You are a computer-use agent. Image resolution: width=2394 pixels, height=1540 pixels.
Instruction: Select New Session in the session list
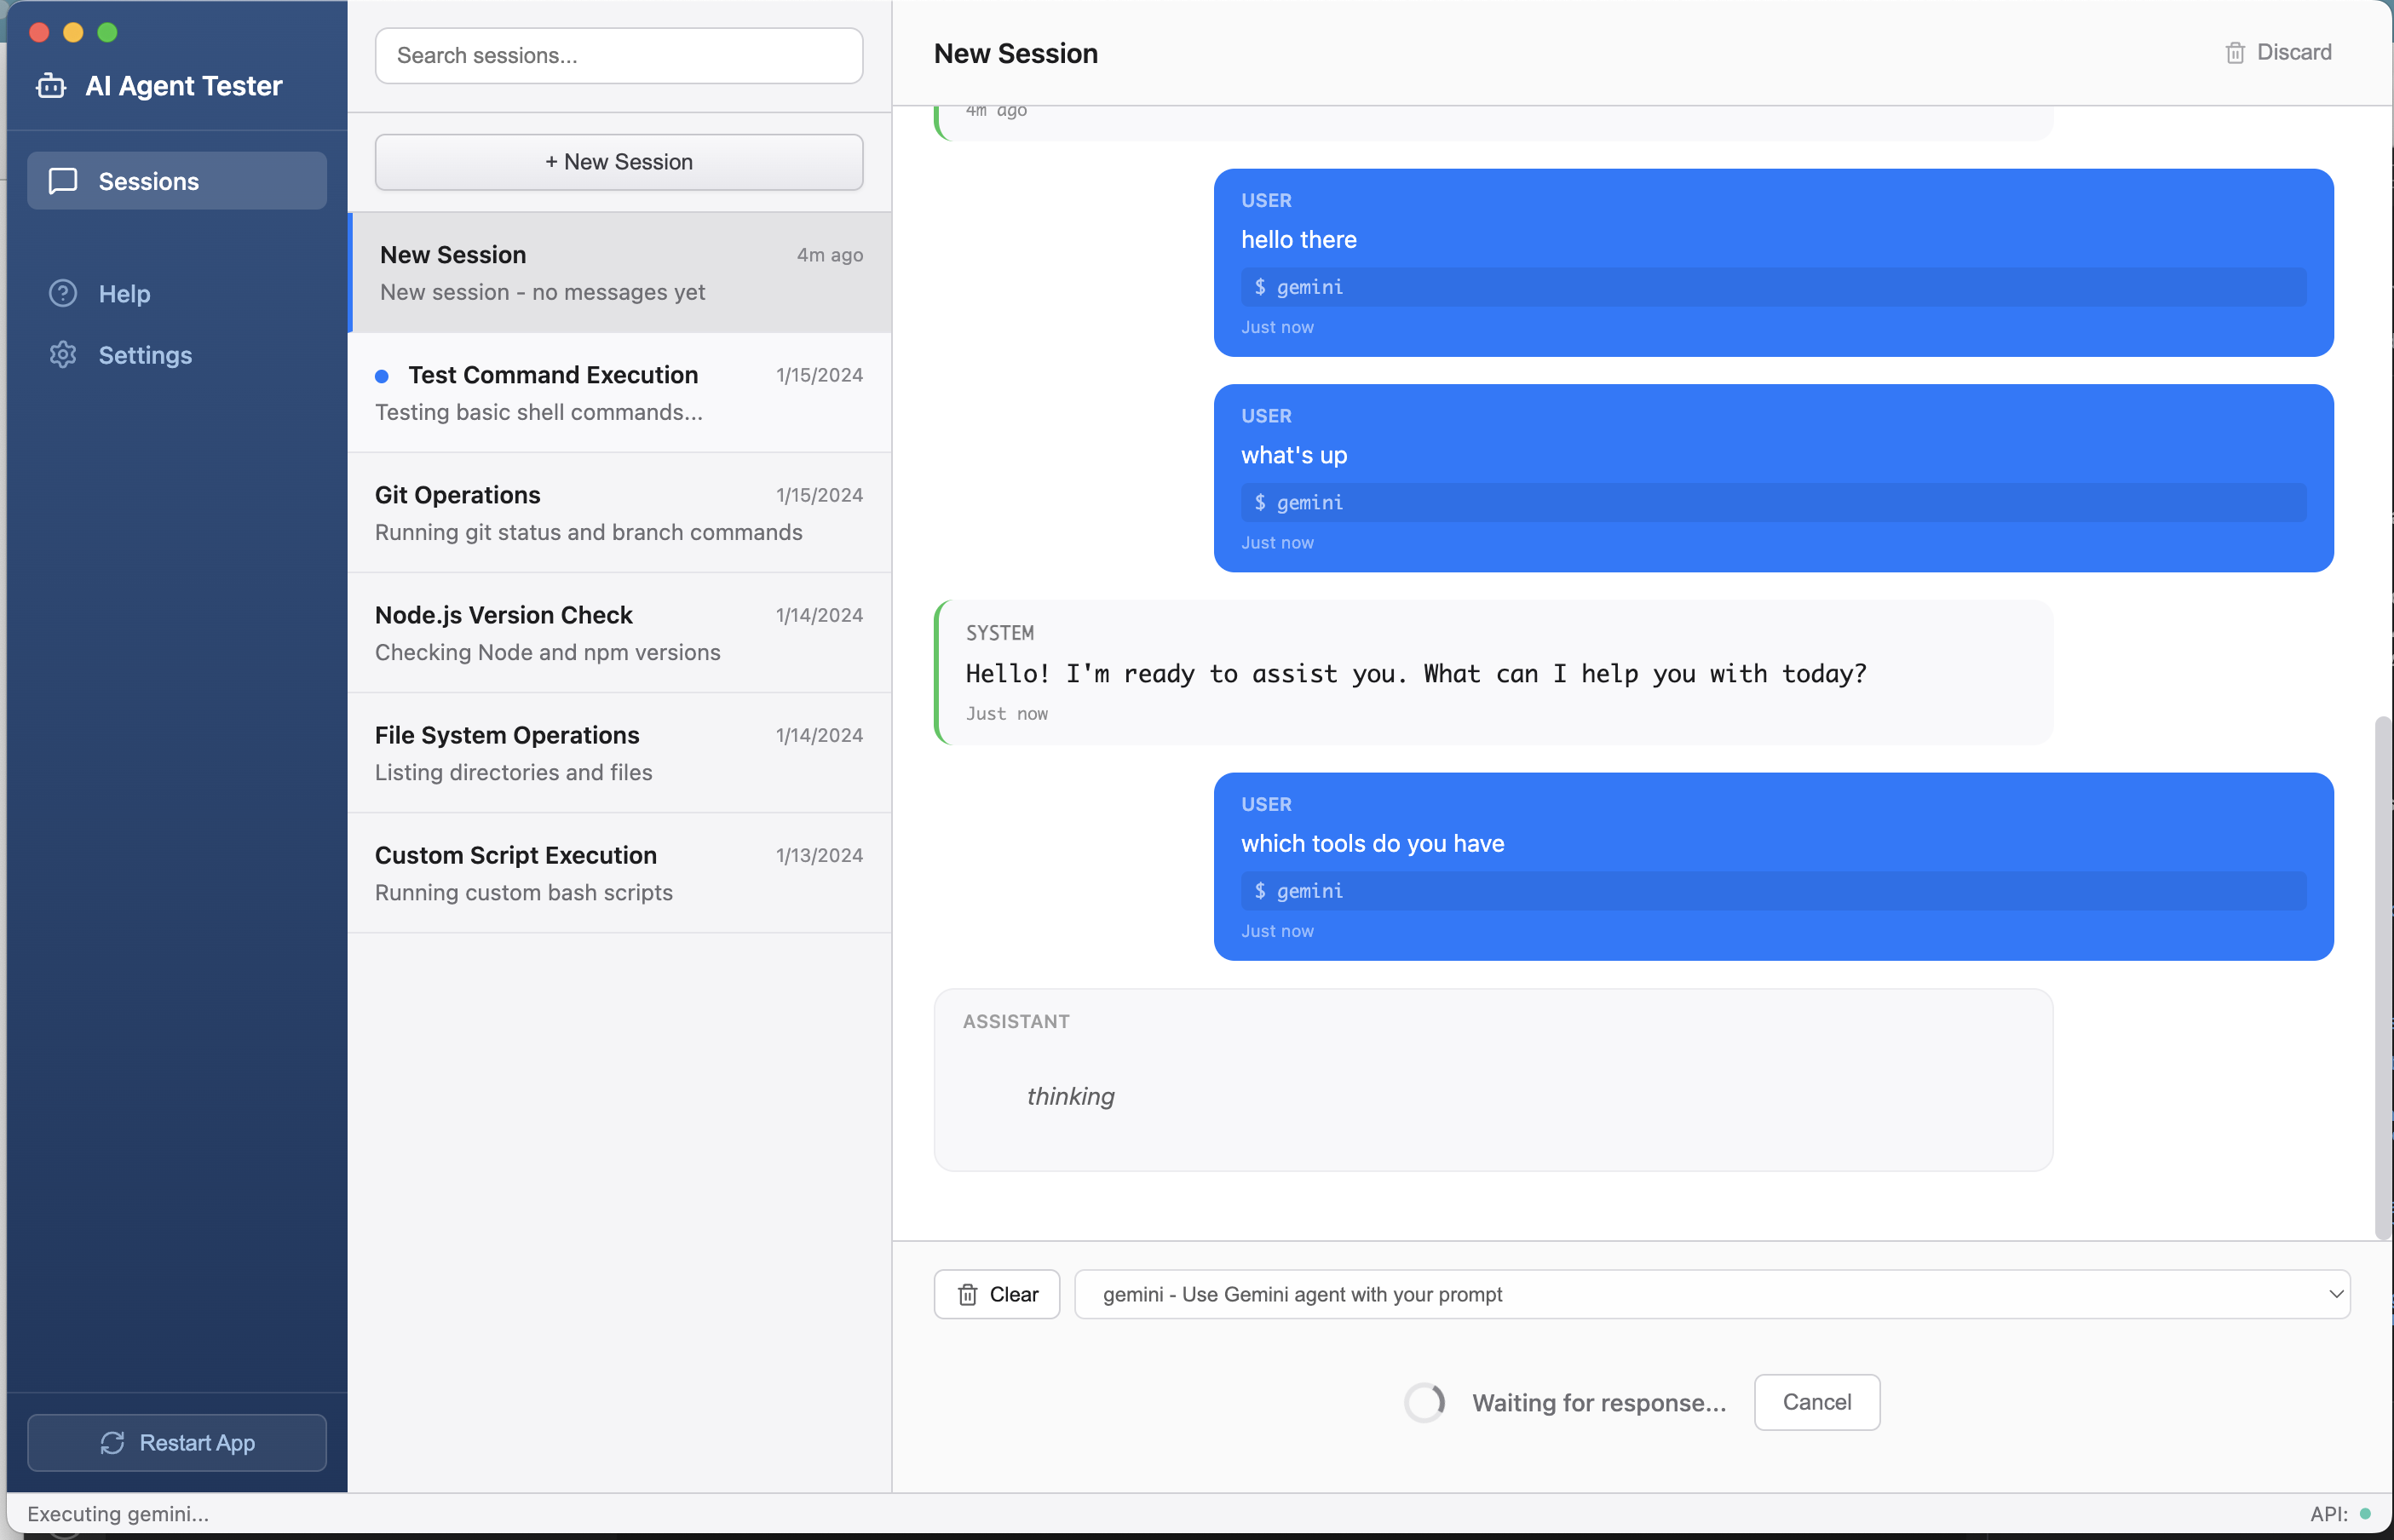(618, 271)
